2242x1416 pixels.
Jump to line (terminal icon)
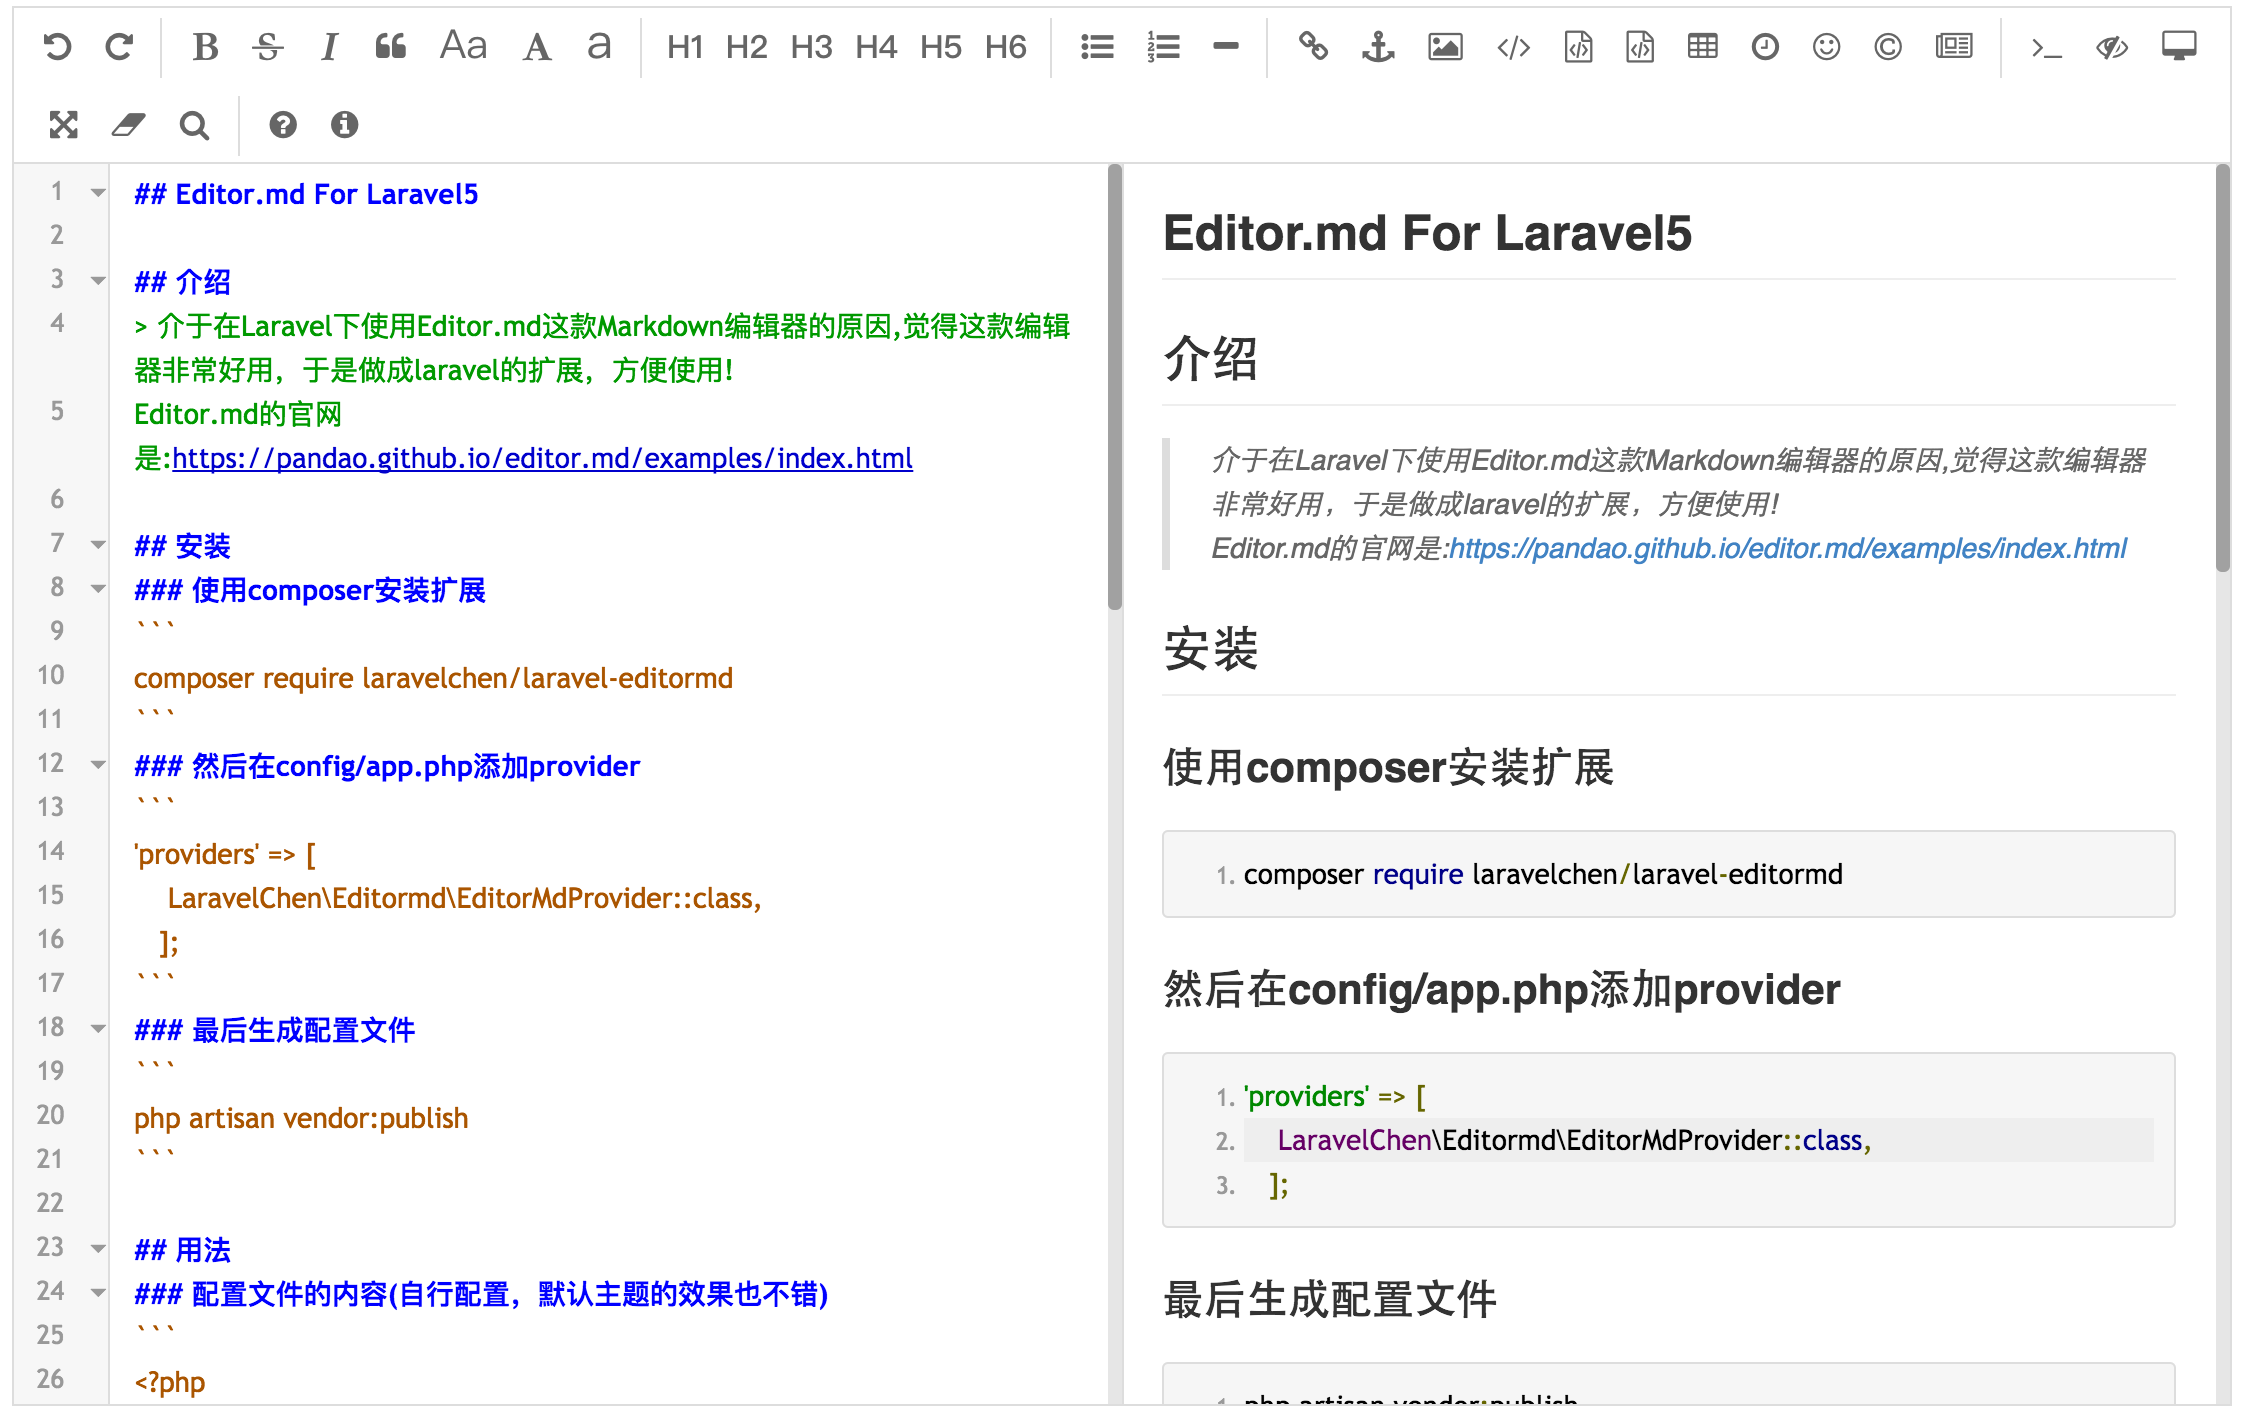click(2046, 47)
